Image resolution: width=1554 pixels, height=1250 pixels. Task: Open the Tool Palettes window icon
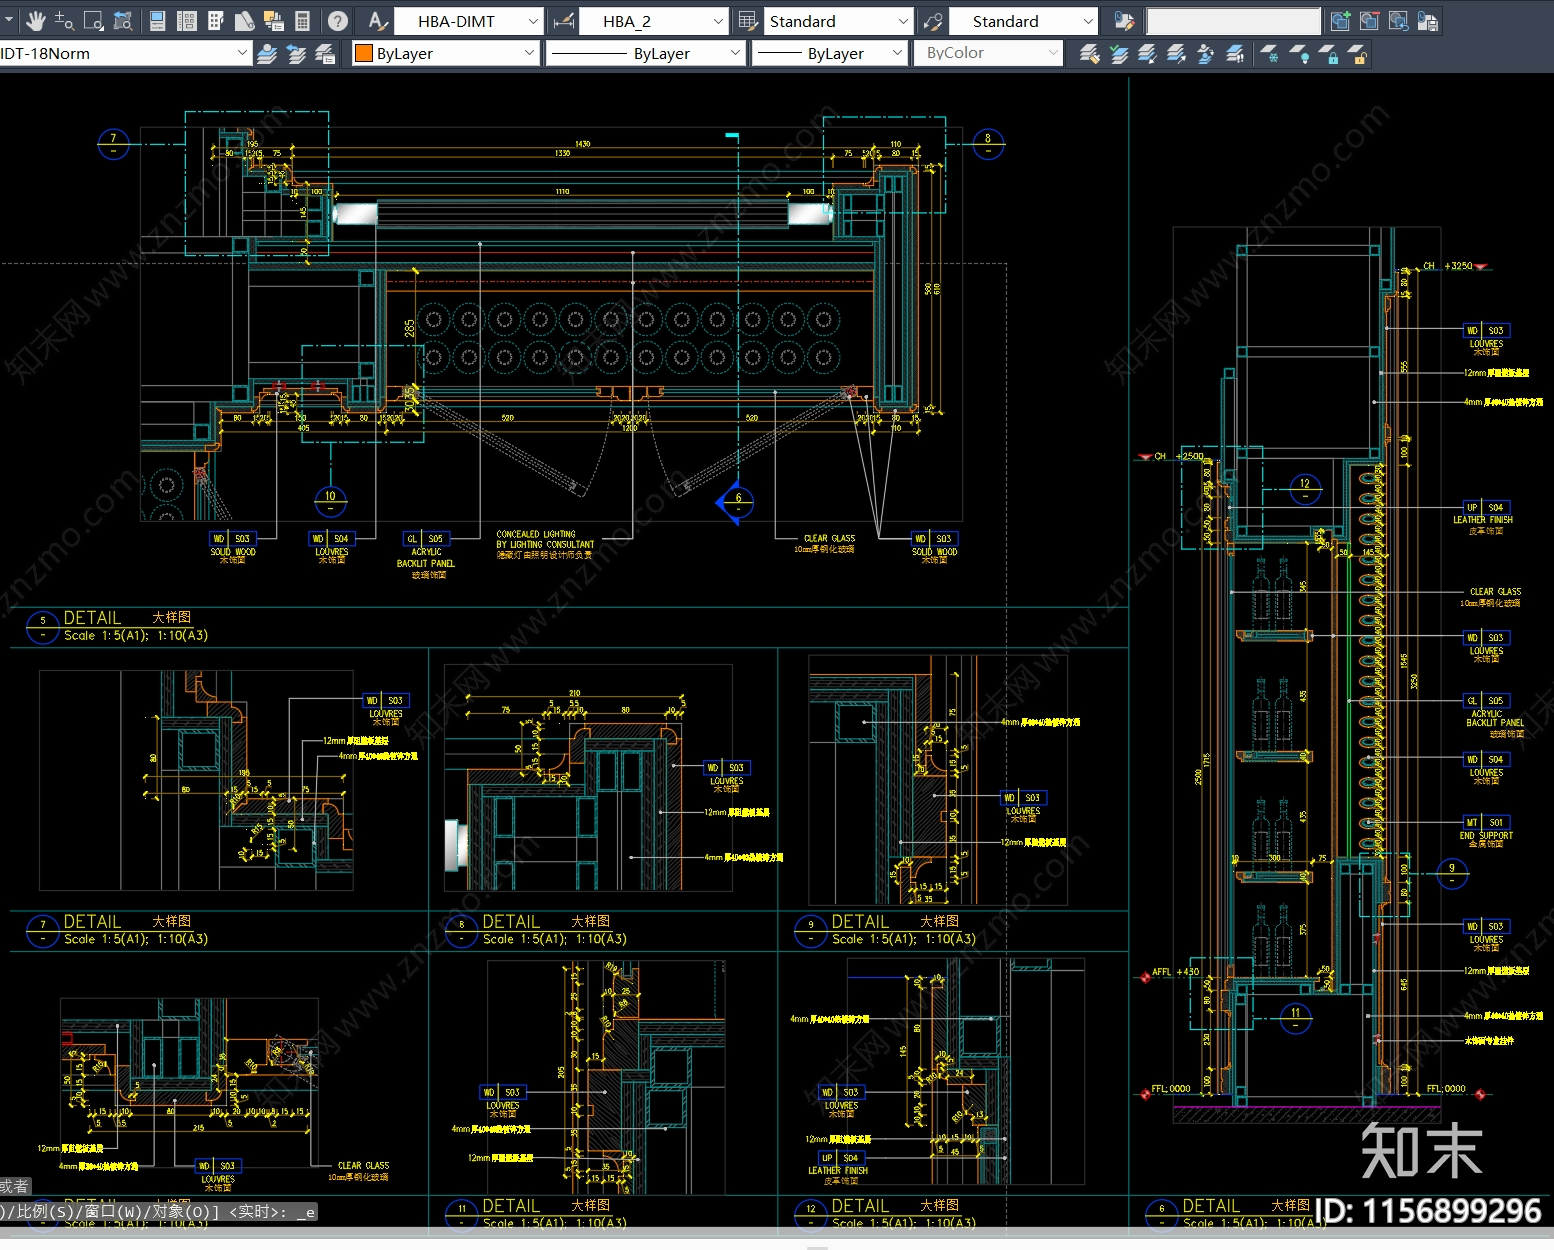(x=216, y=21)
